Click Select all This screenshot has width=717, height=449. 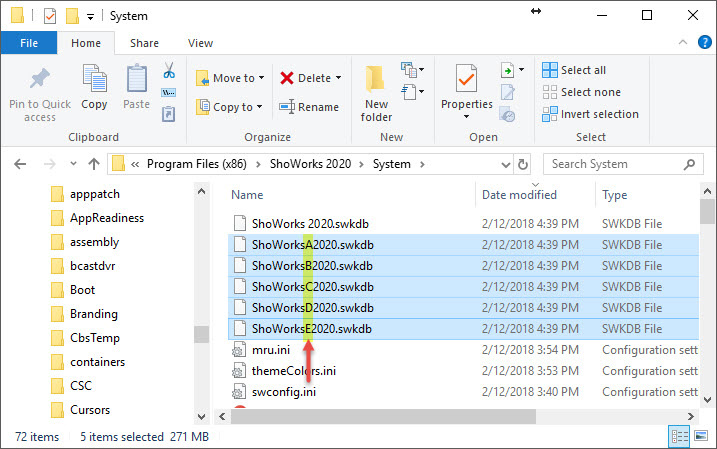(x=574, y=70)
